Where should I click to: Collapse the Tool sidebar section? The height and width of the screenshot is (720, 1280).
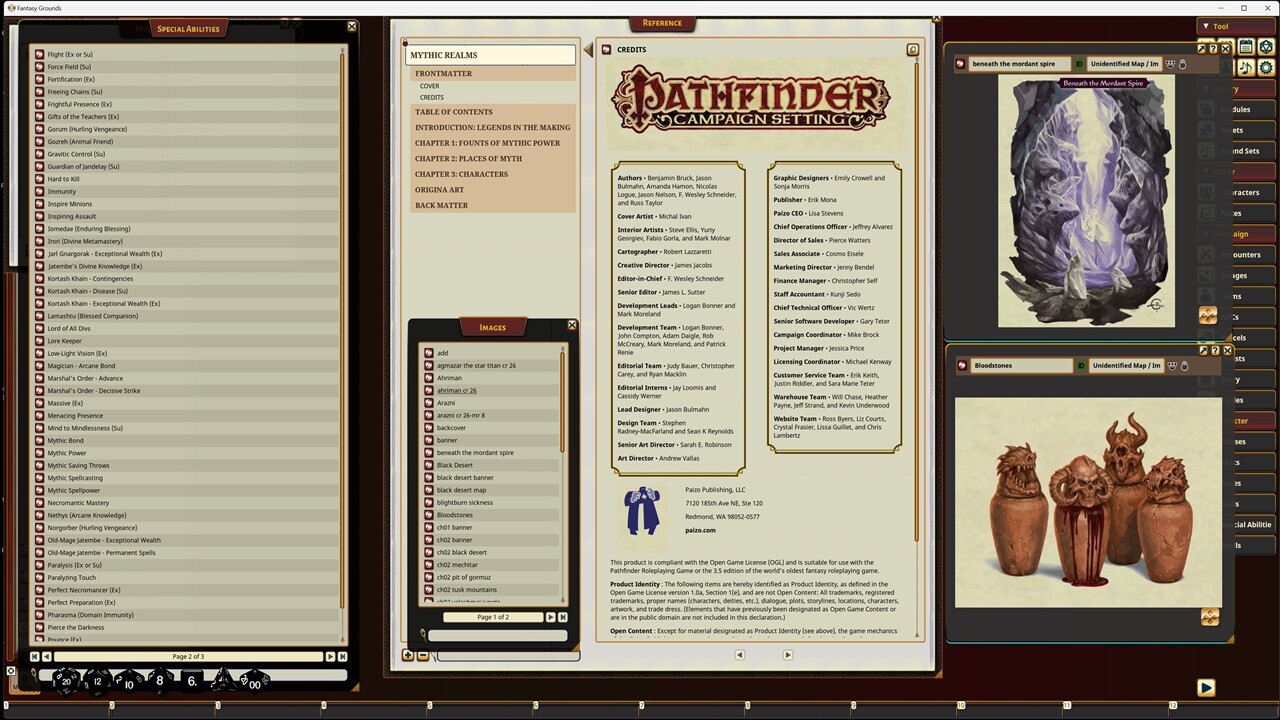1206,26
